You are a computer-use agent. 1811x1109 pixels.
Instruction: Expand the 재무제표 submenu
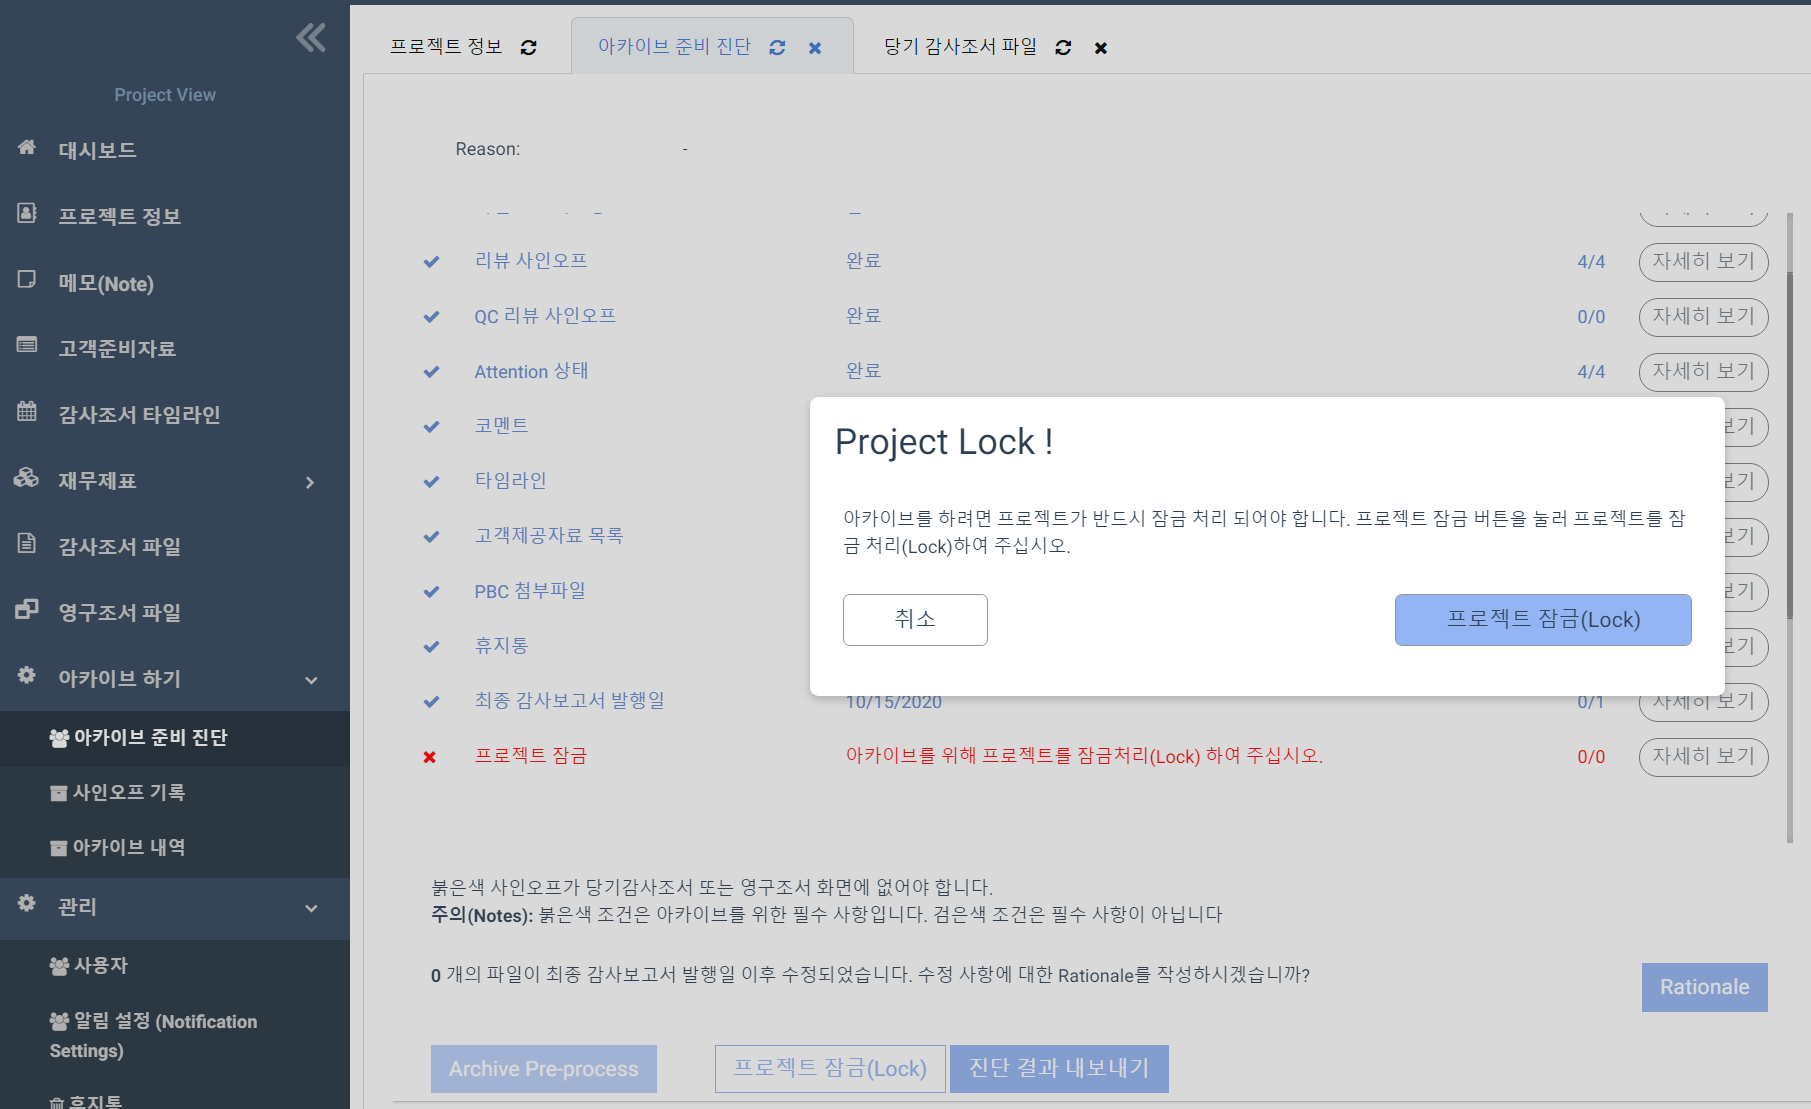click(311, 481)
